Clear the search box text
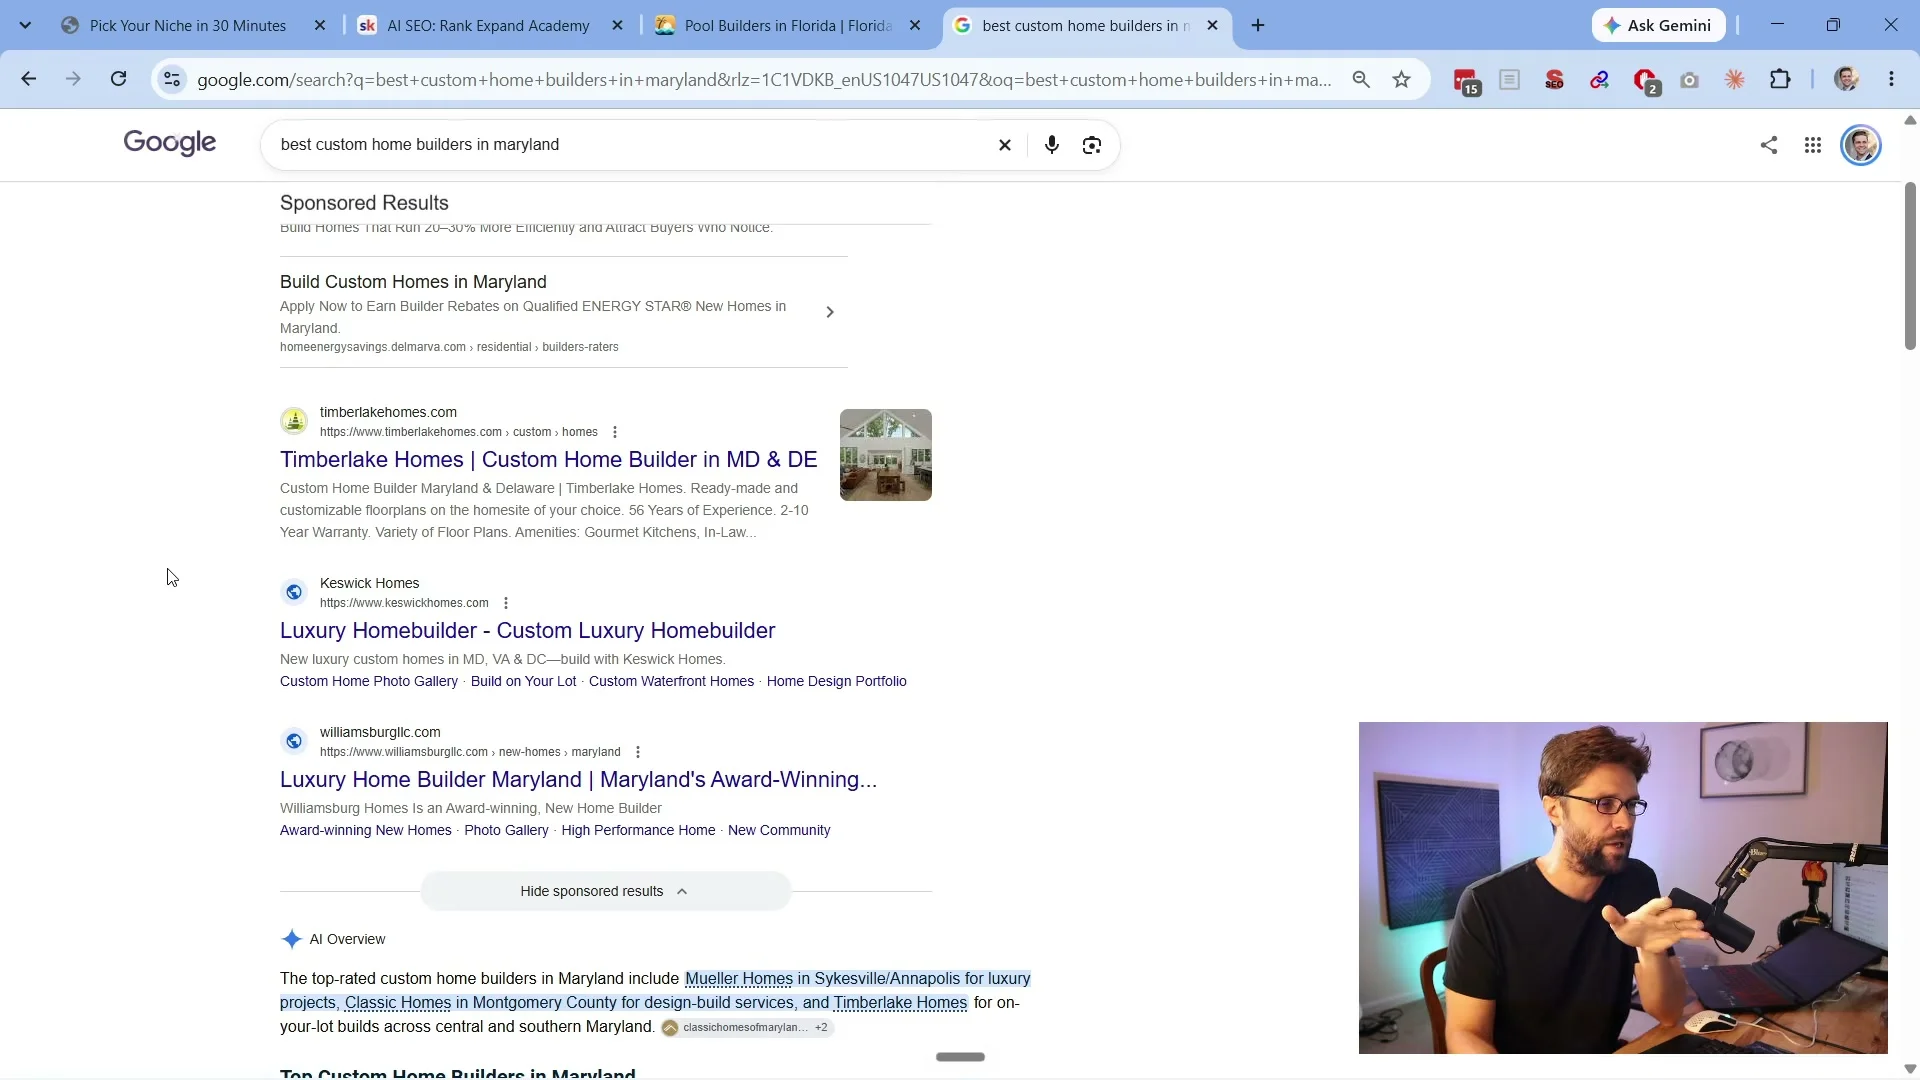The width and height of the screenshot is (1920, 1080). (x=1005, y=145)
